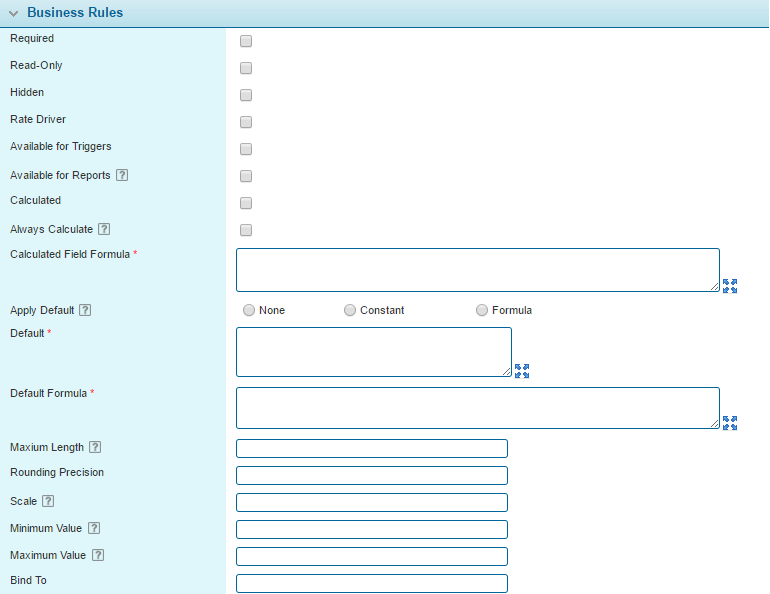Select the Constant radio option
Screen dimensions: 770x594
(x=350, y=310)
